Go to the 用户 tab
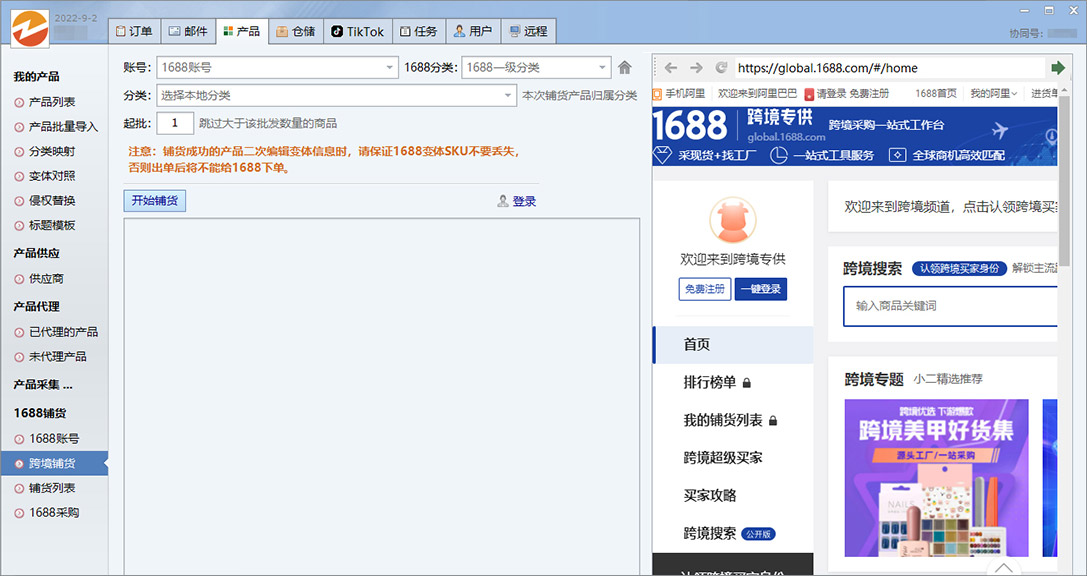1087x576 pixels. pyautogui.click(x=473, y=31)
